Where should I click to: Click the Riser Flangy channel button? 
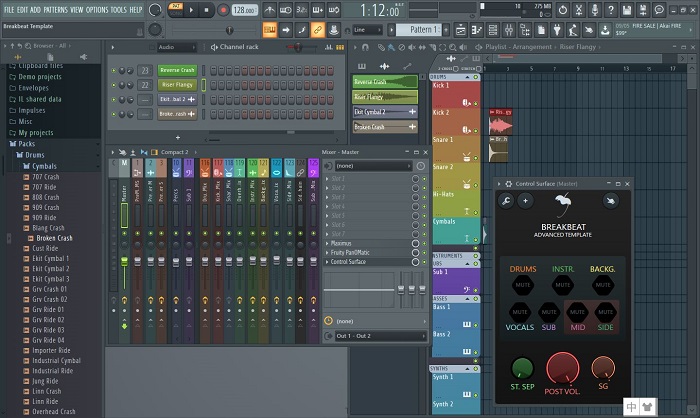coord(177,84)
